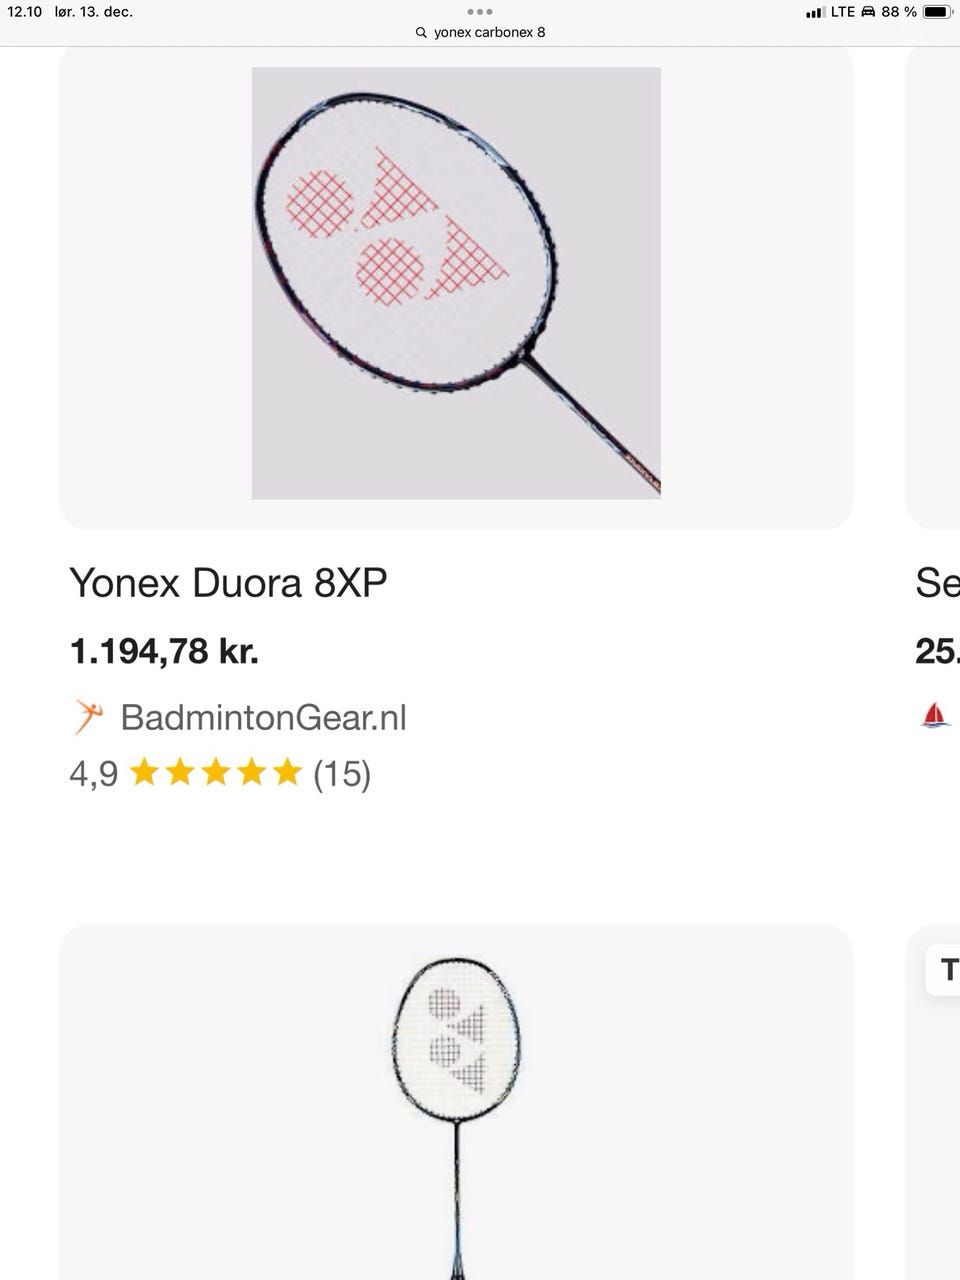This screenshot has width=960, height=1280.
Task: Tap the battery icon in status bar
Action: (936, 12)
